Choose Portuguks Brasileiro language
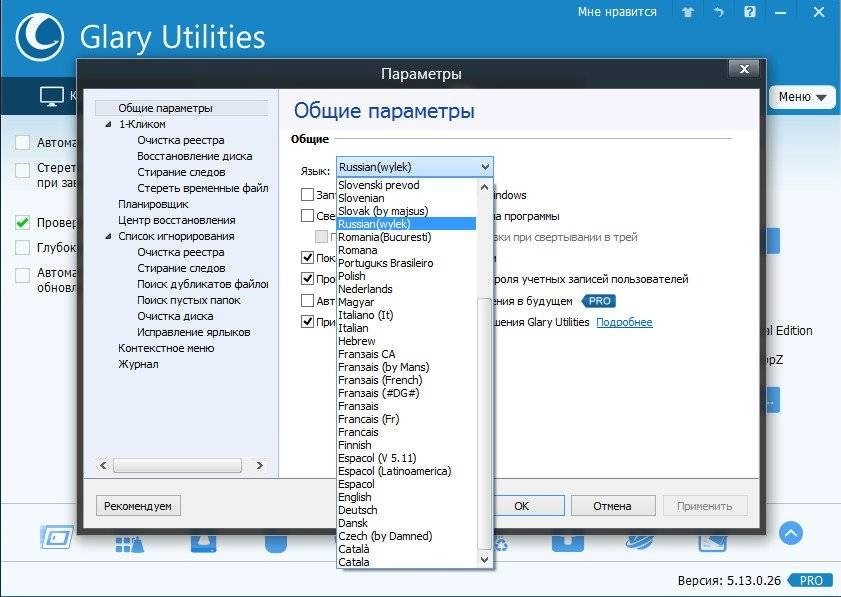This screenshot has height=597, width=841. (407, 263)
